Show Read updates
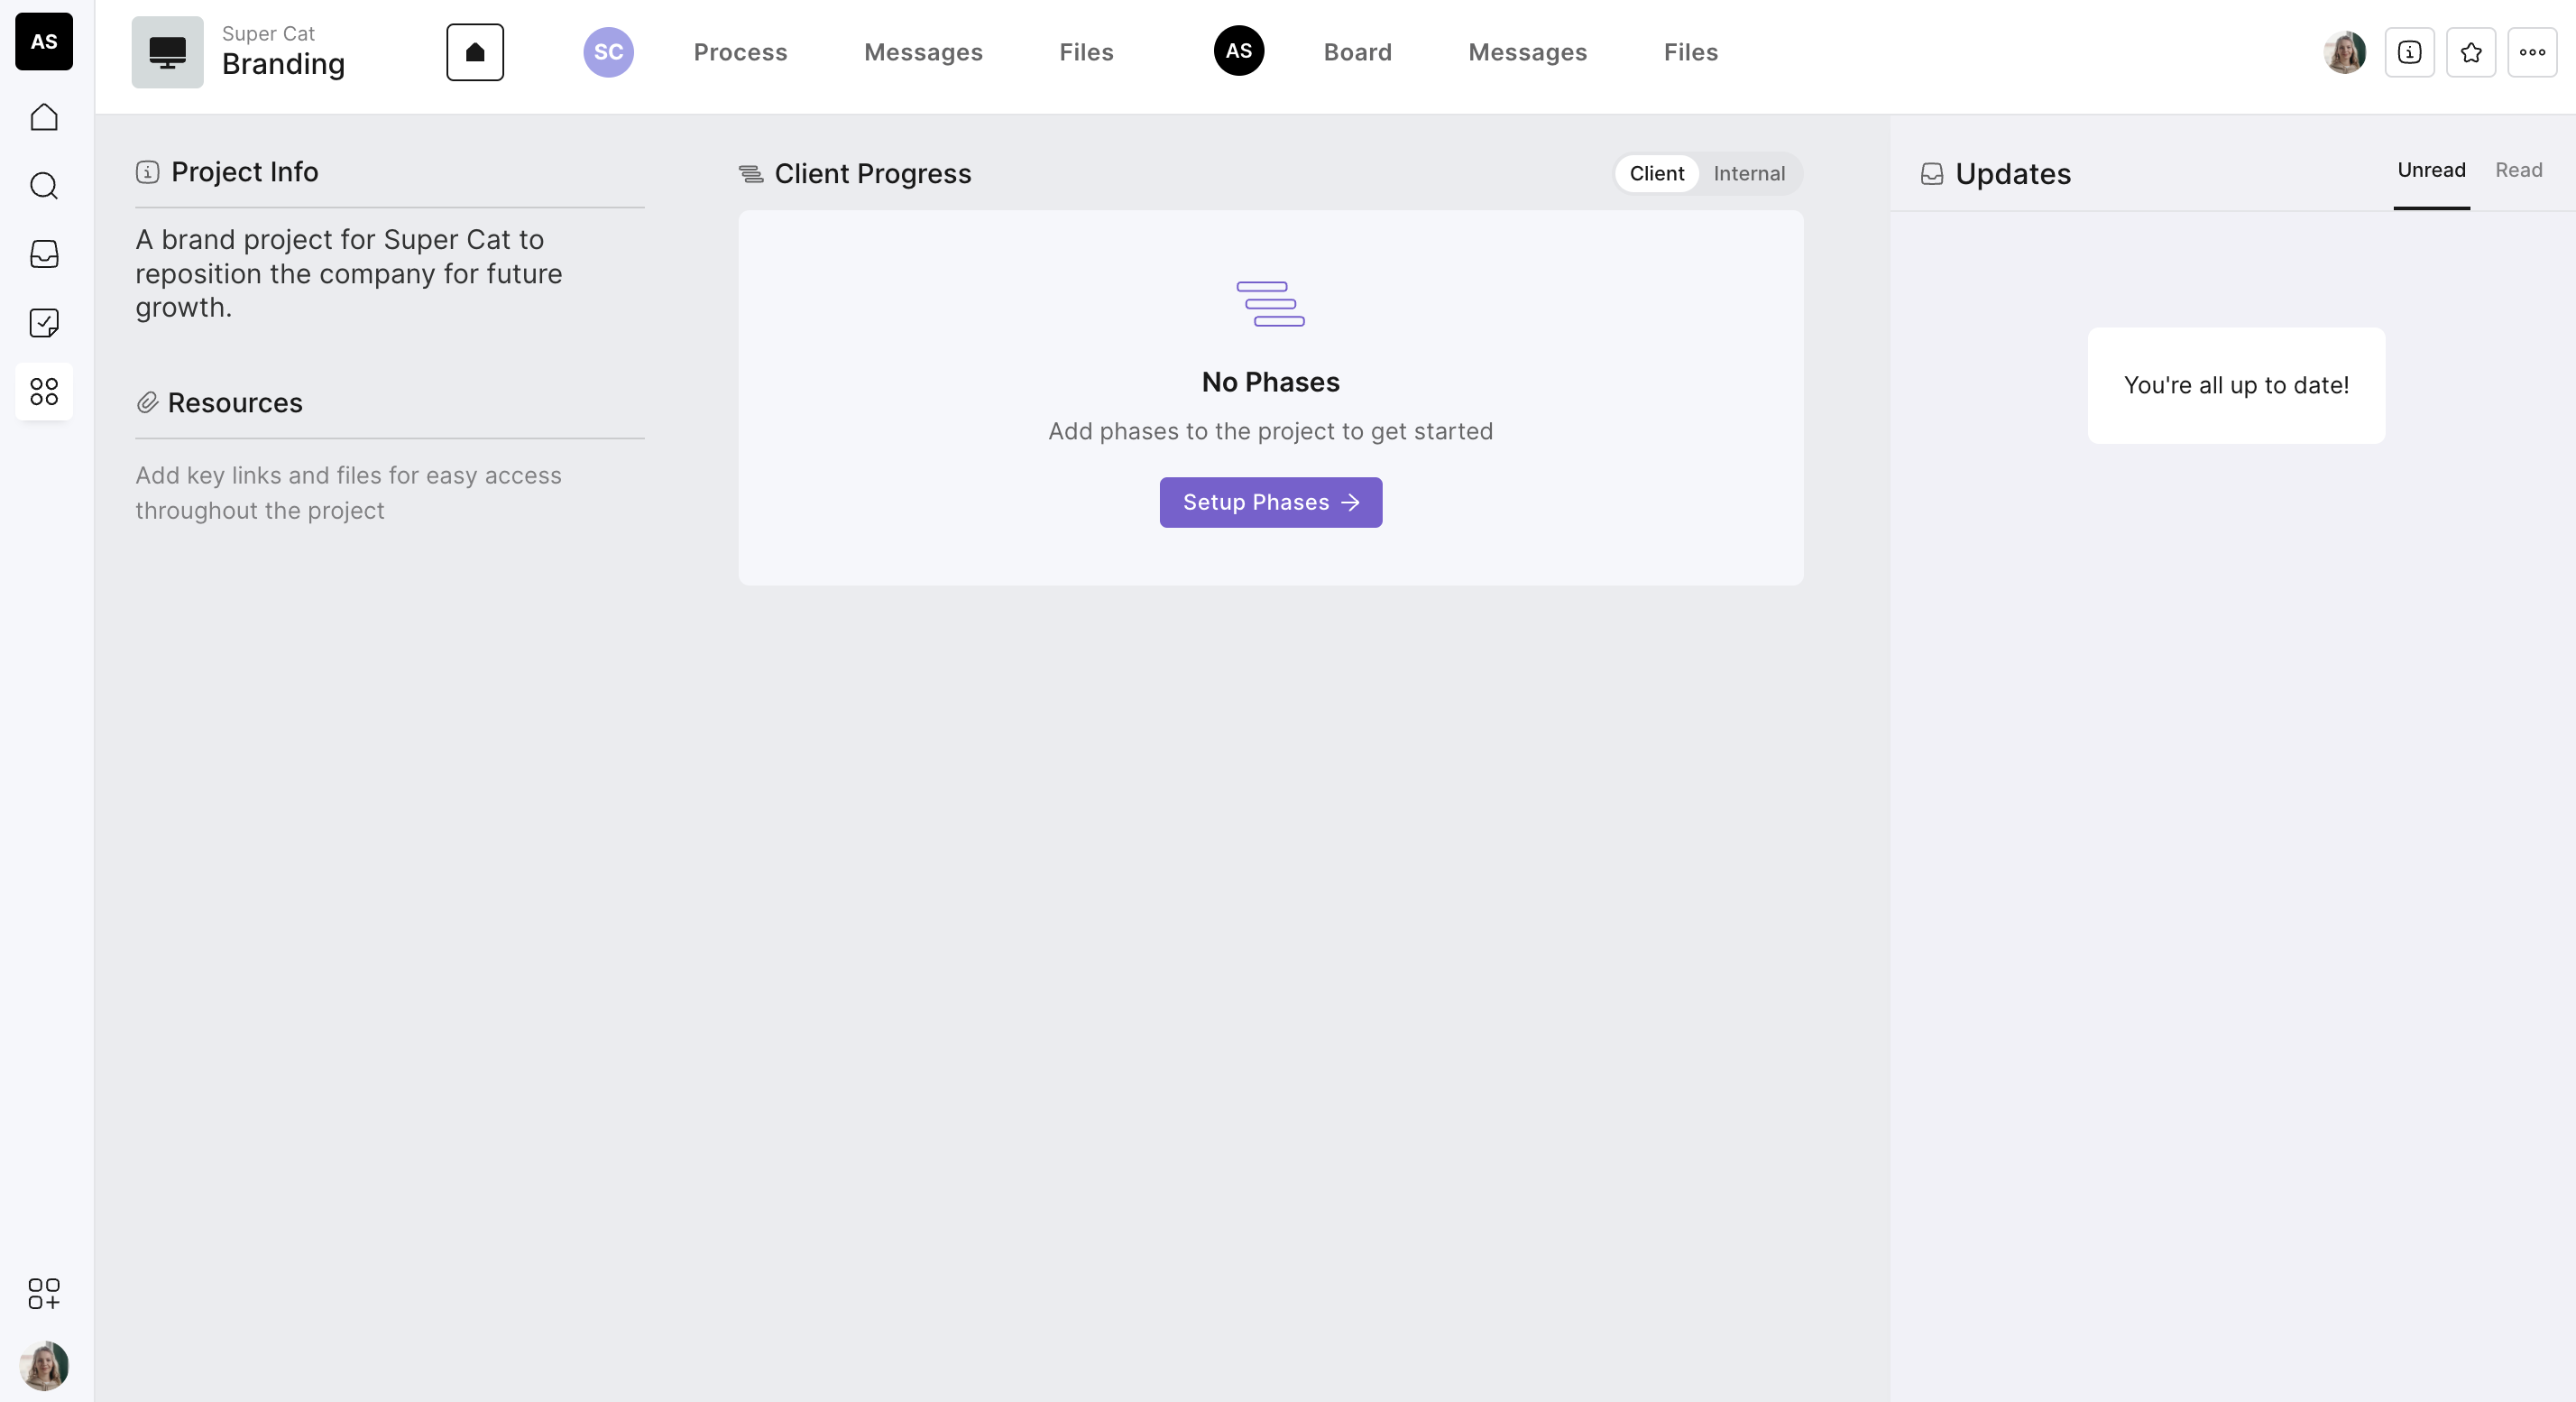 click(2518, 170)
